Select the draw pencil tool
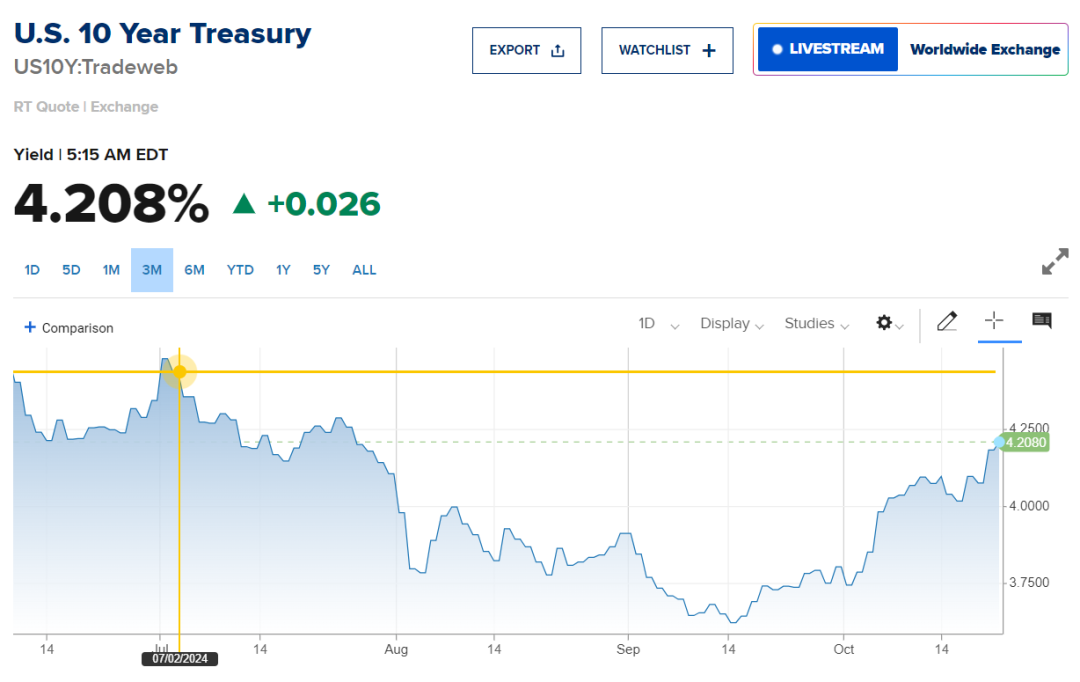 [x=946, y=322]
